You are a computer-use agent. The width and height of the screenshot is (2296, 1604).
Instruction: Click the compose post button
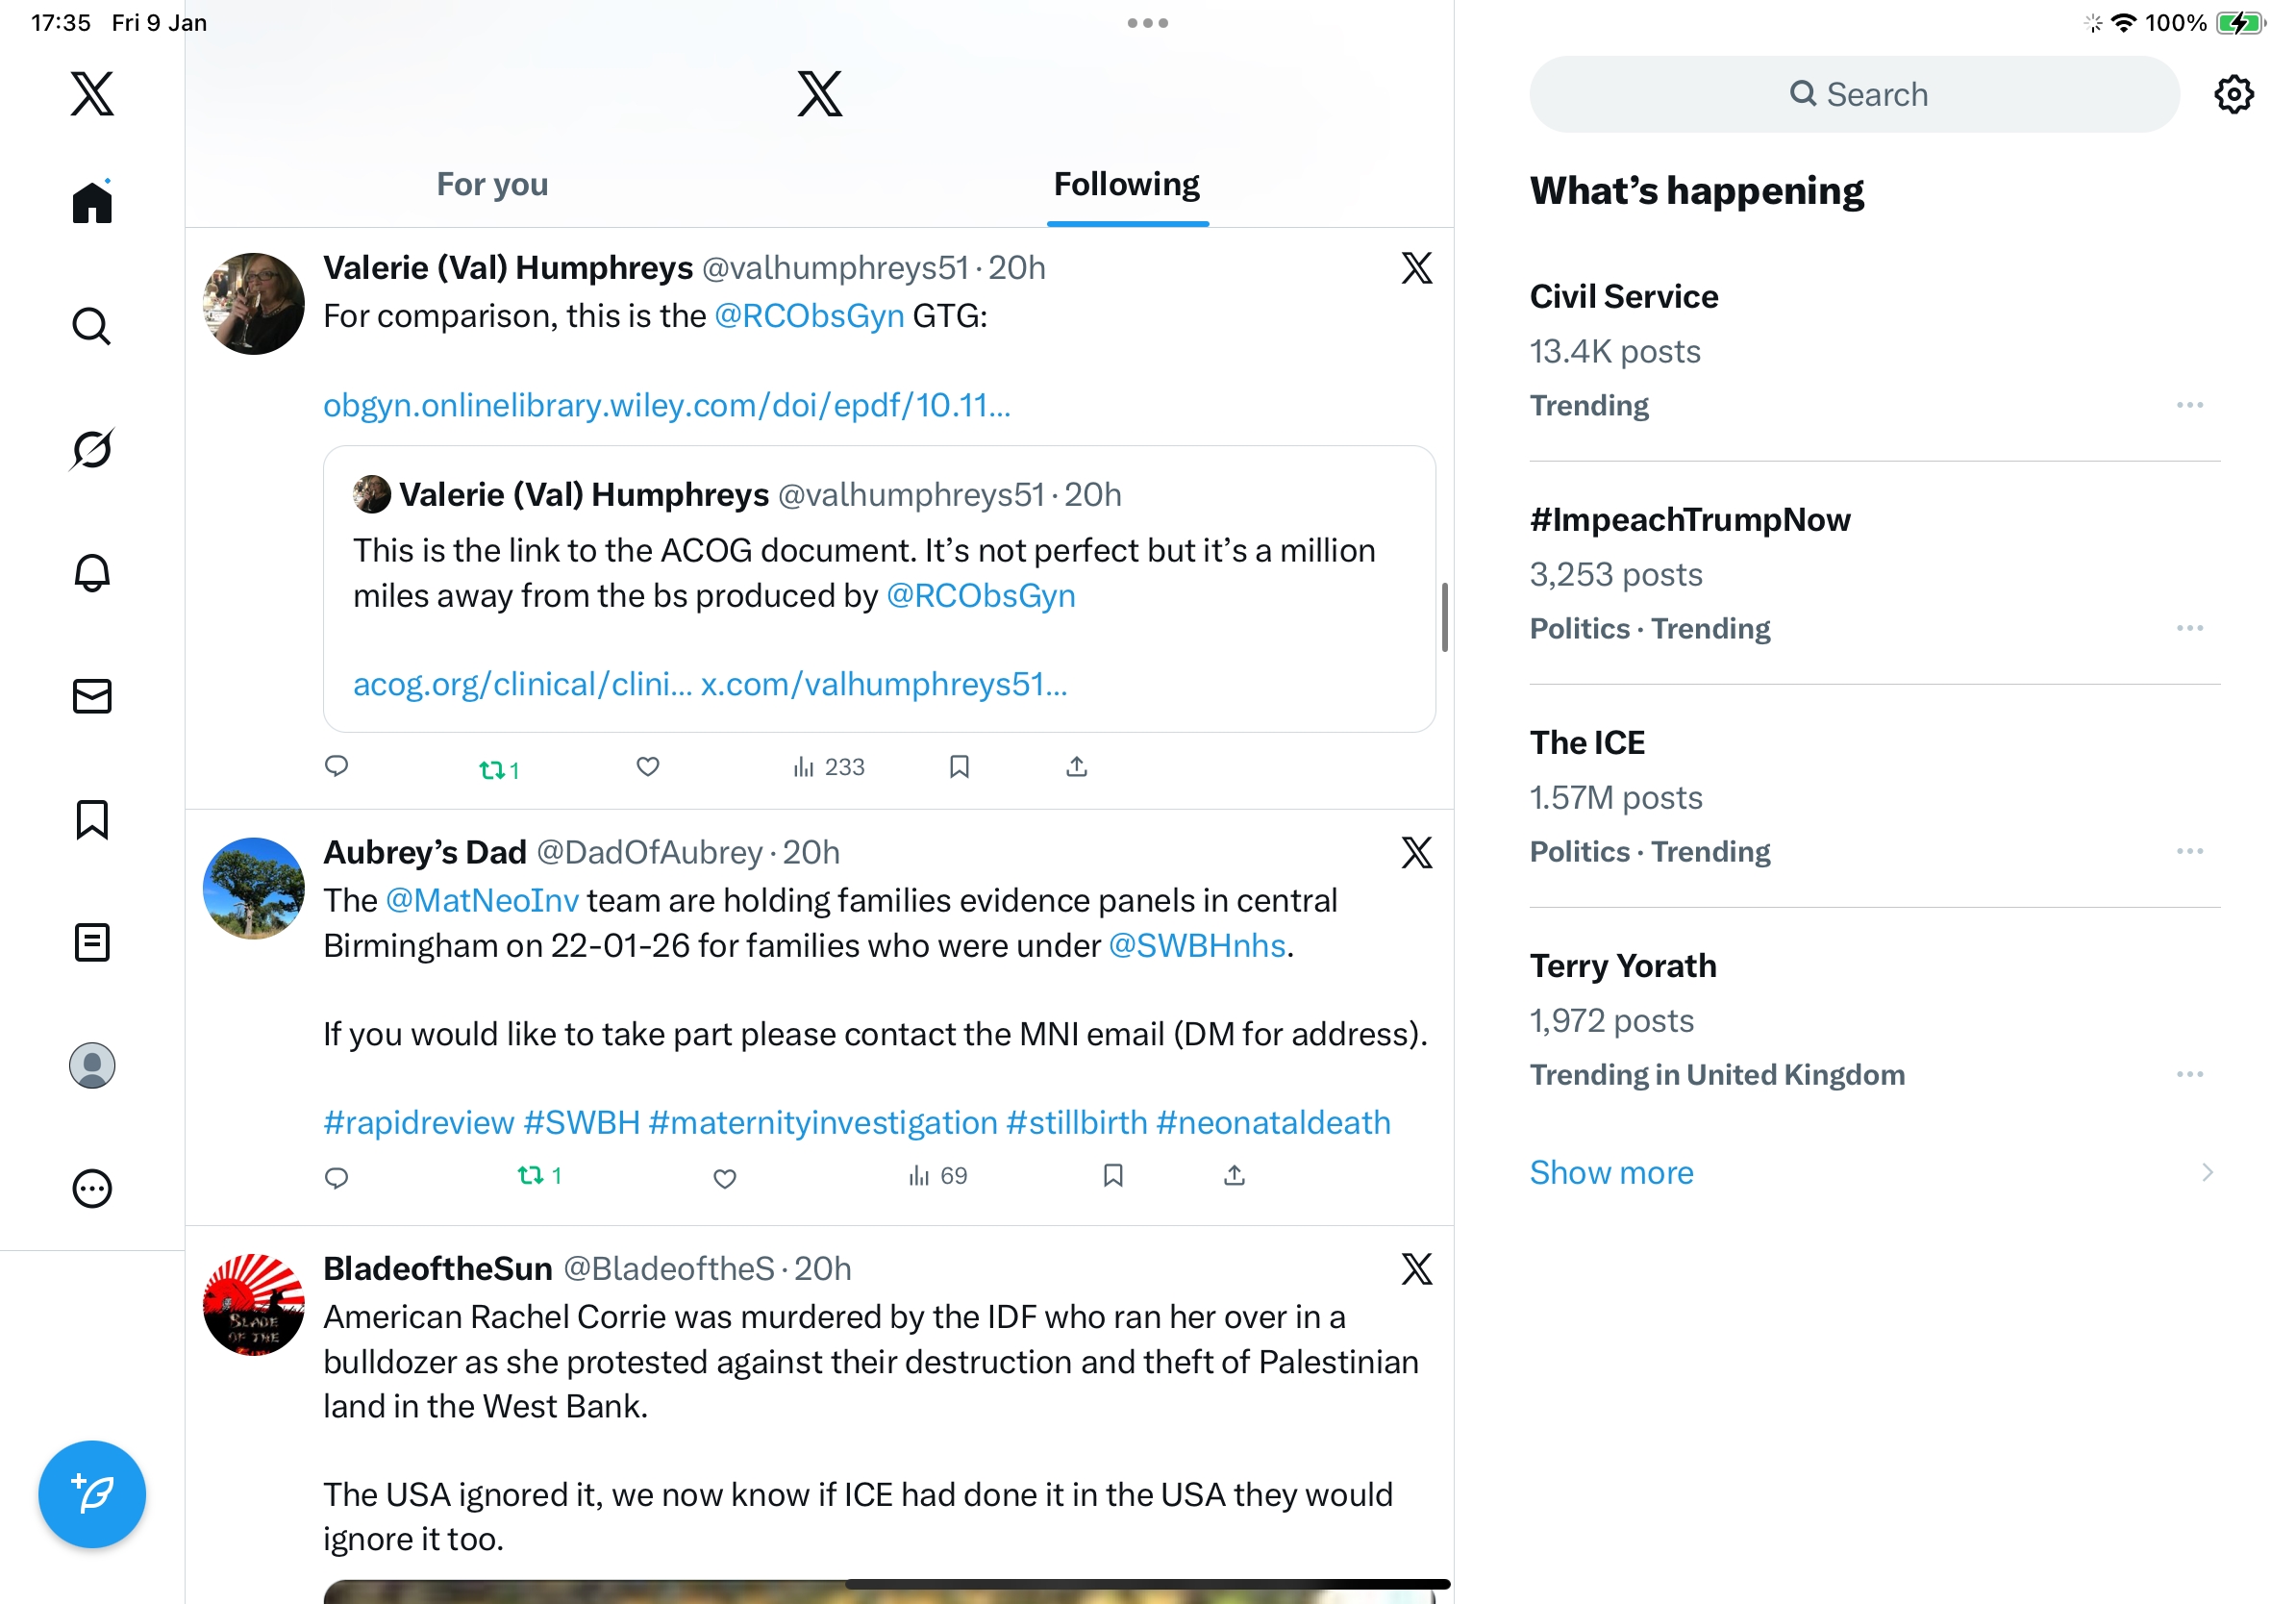pos(92,1493)
